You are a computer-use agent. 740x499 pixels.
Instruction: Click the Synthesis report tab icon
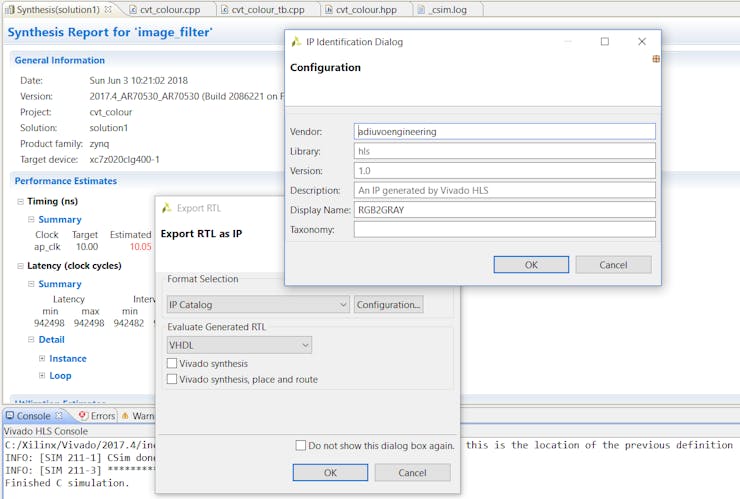(x=10, y=9)
